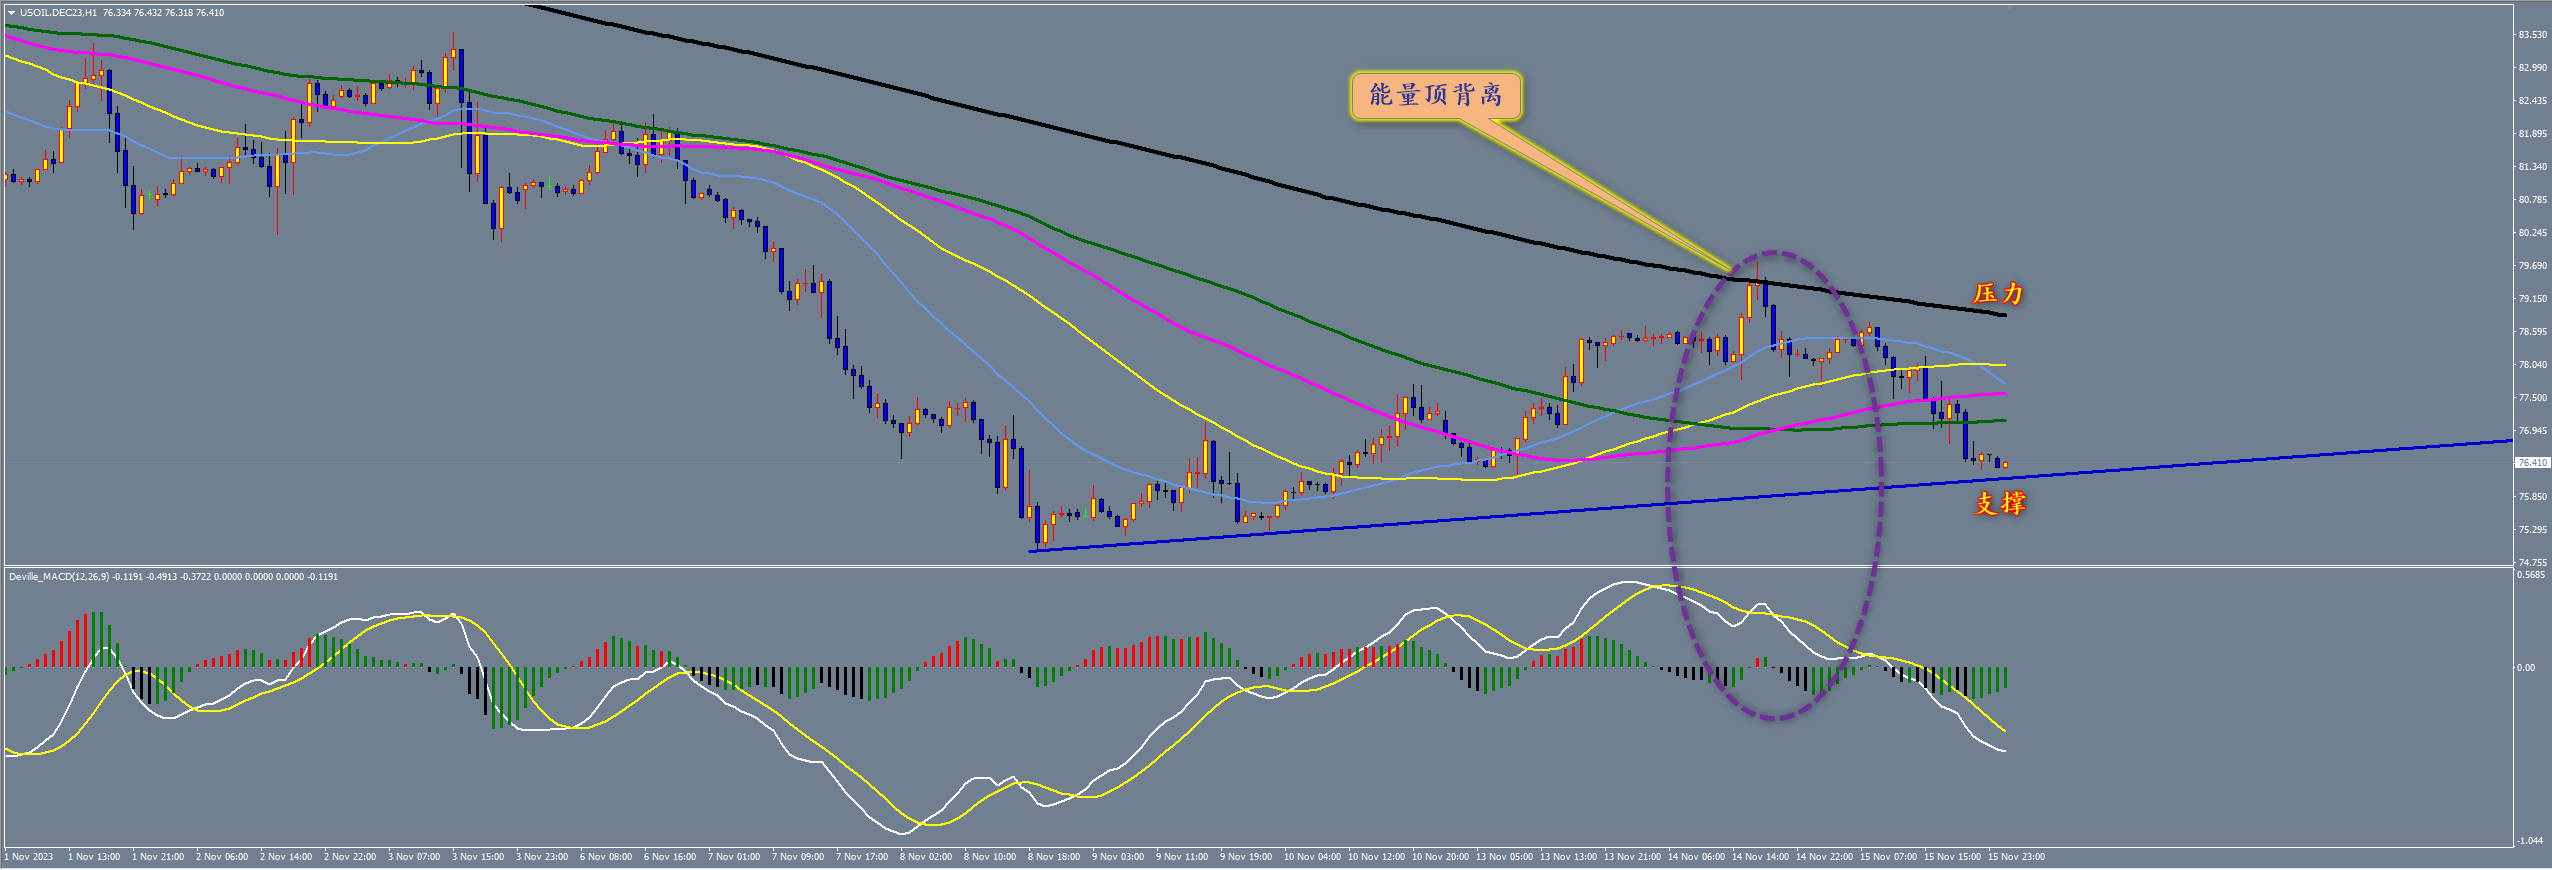Click price scale value 82.990
This screenshot has width=2552, height=870.
coord(2532,68)
